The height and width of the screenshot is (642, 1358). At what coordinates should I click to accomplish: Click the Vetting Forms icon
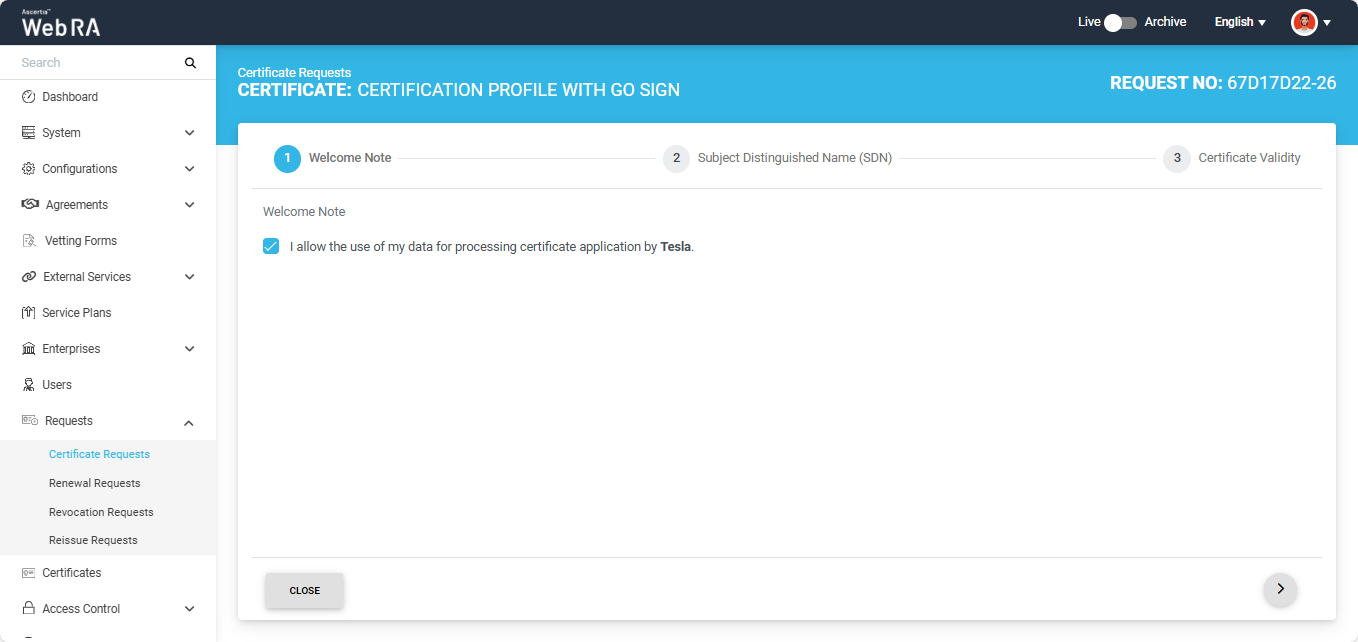29,241
